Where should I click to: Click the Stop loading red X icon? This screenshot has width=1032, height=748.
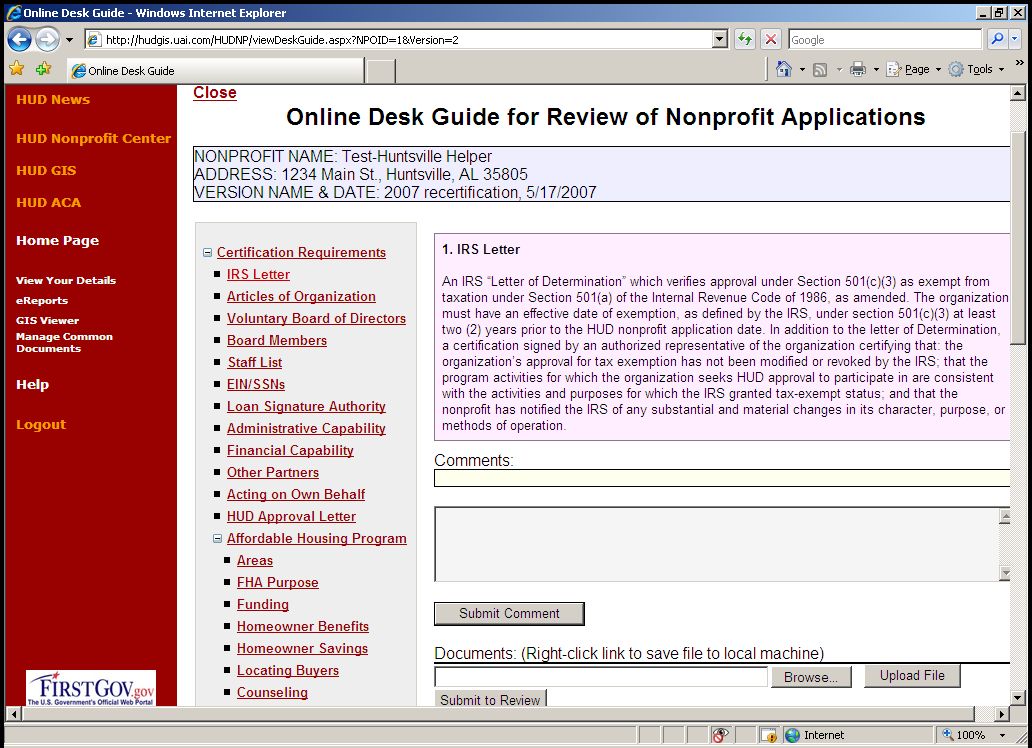770,40
